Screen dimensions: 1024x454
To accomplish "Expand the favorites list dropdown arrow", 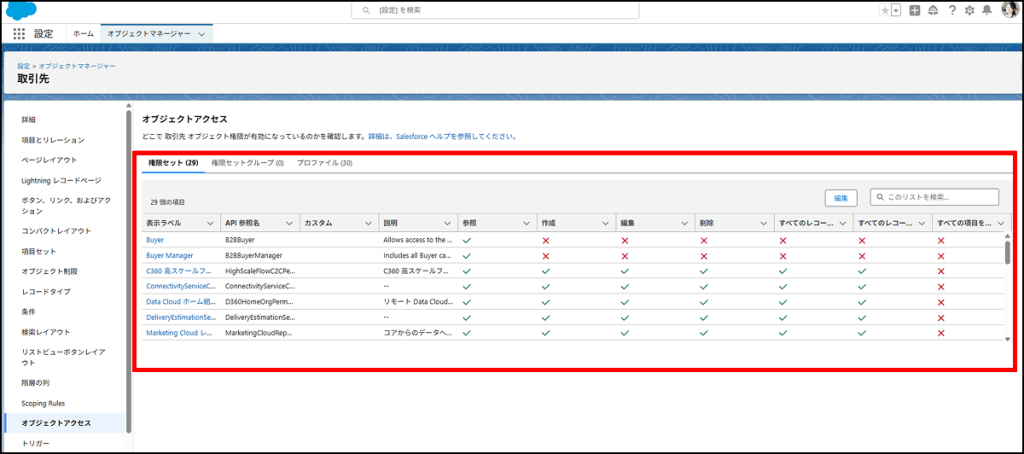I will coord(896,10).
